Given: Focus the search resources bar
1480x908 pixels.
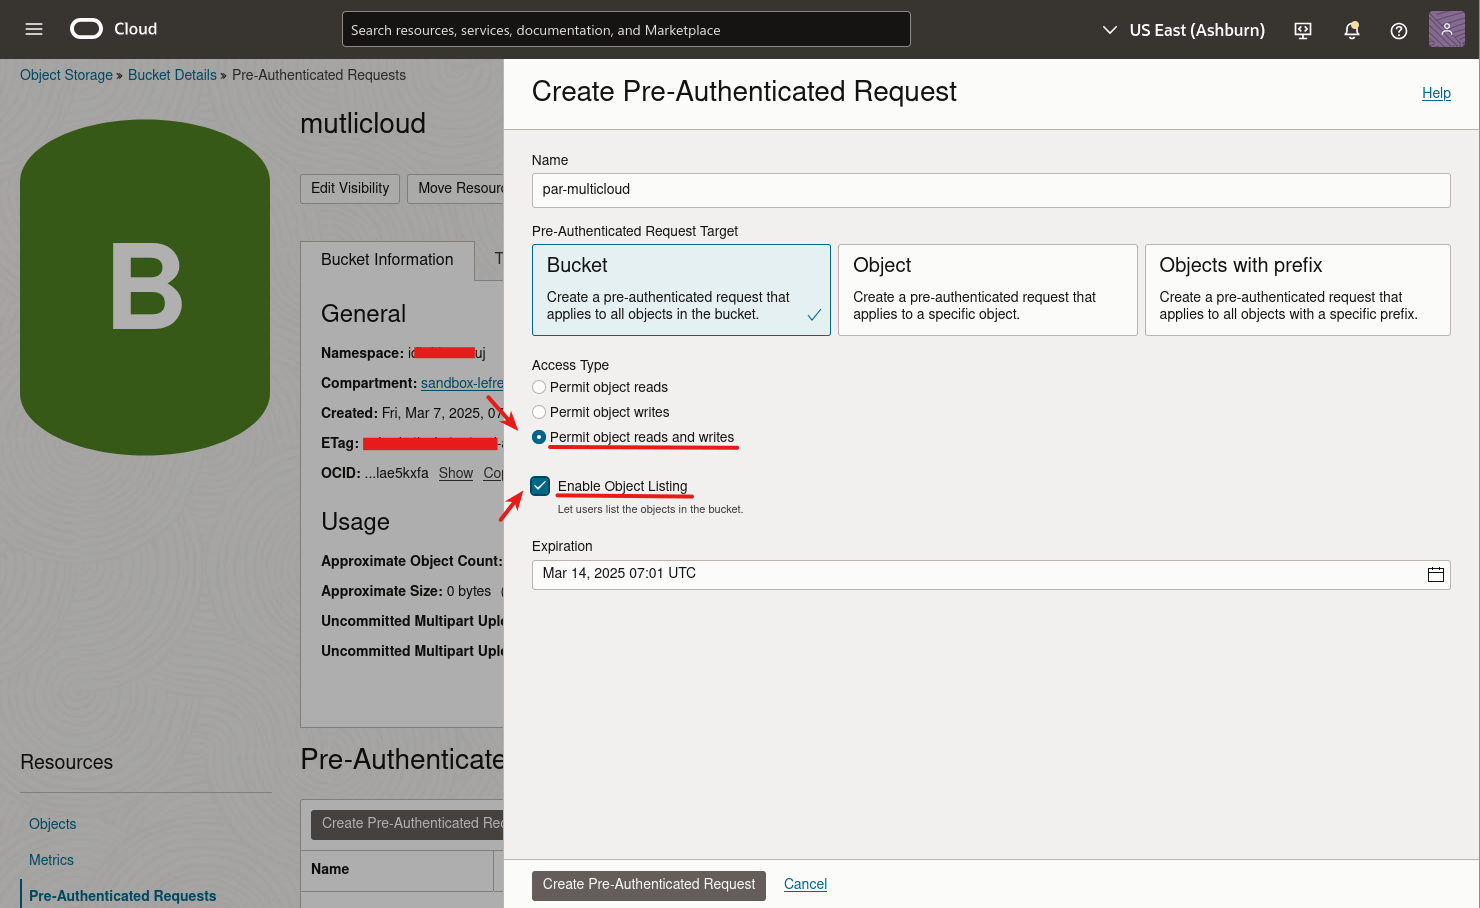Looking at the screenshot, I should point(626,30).
